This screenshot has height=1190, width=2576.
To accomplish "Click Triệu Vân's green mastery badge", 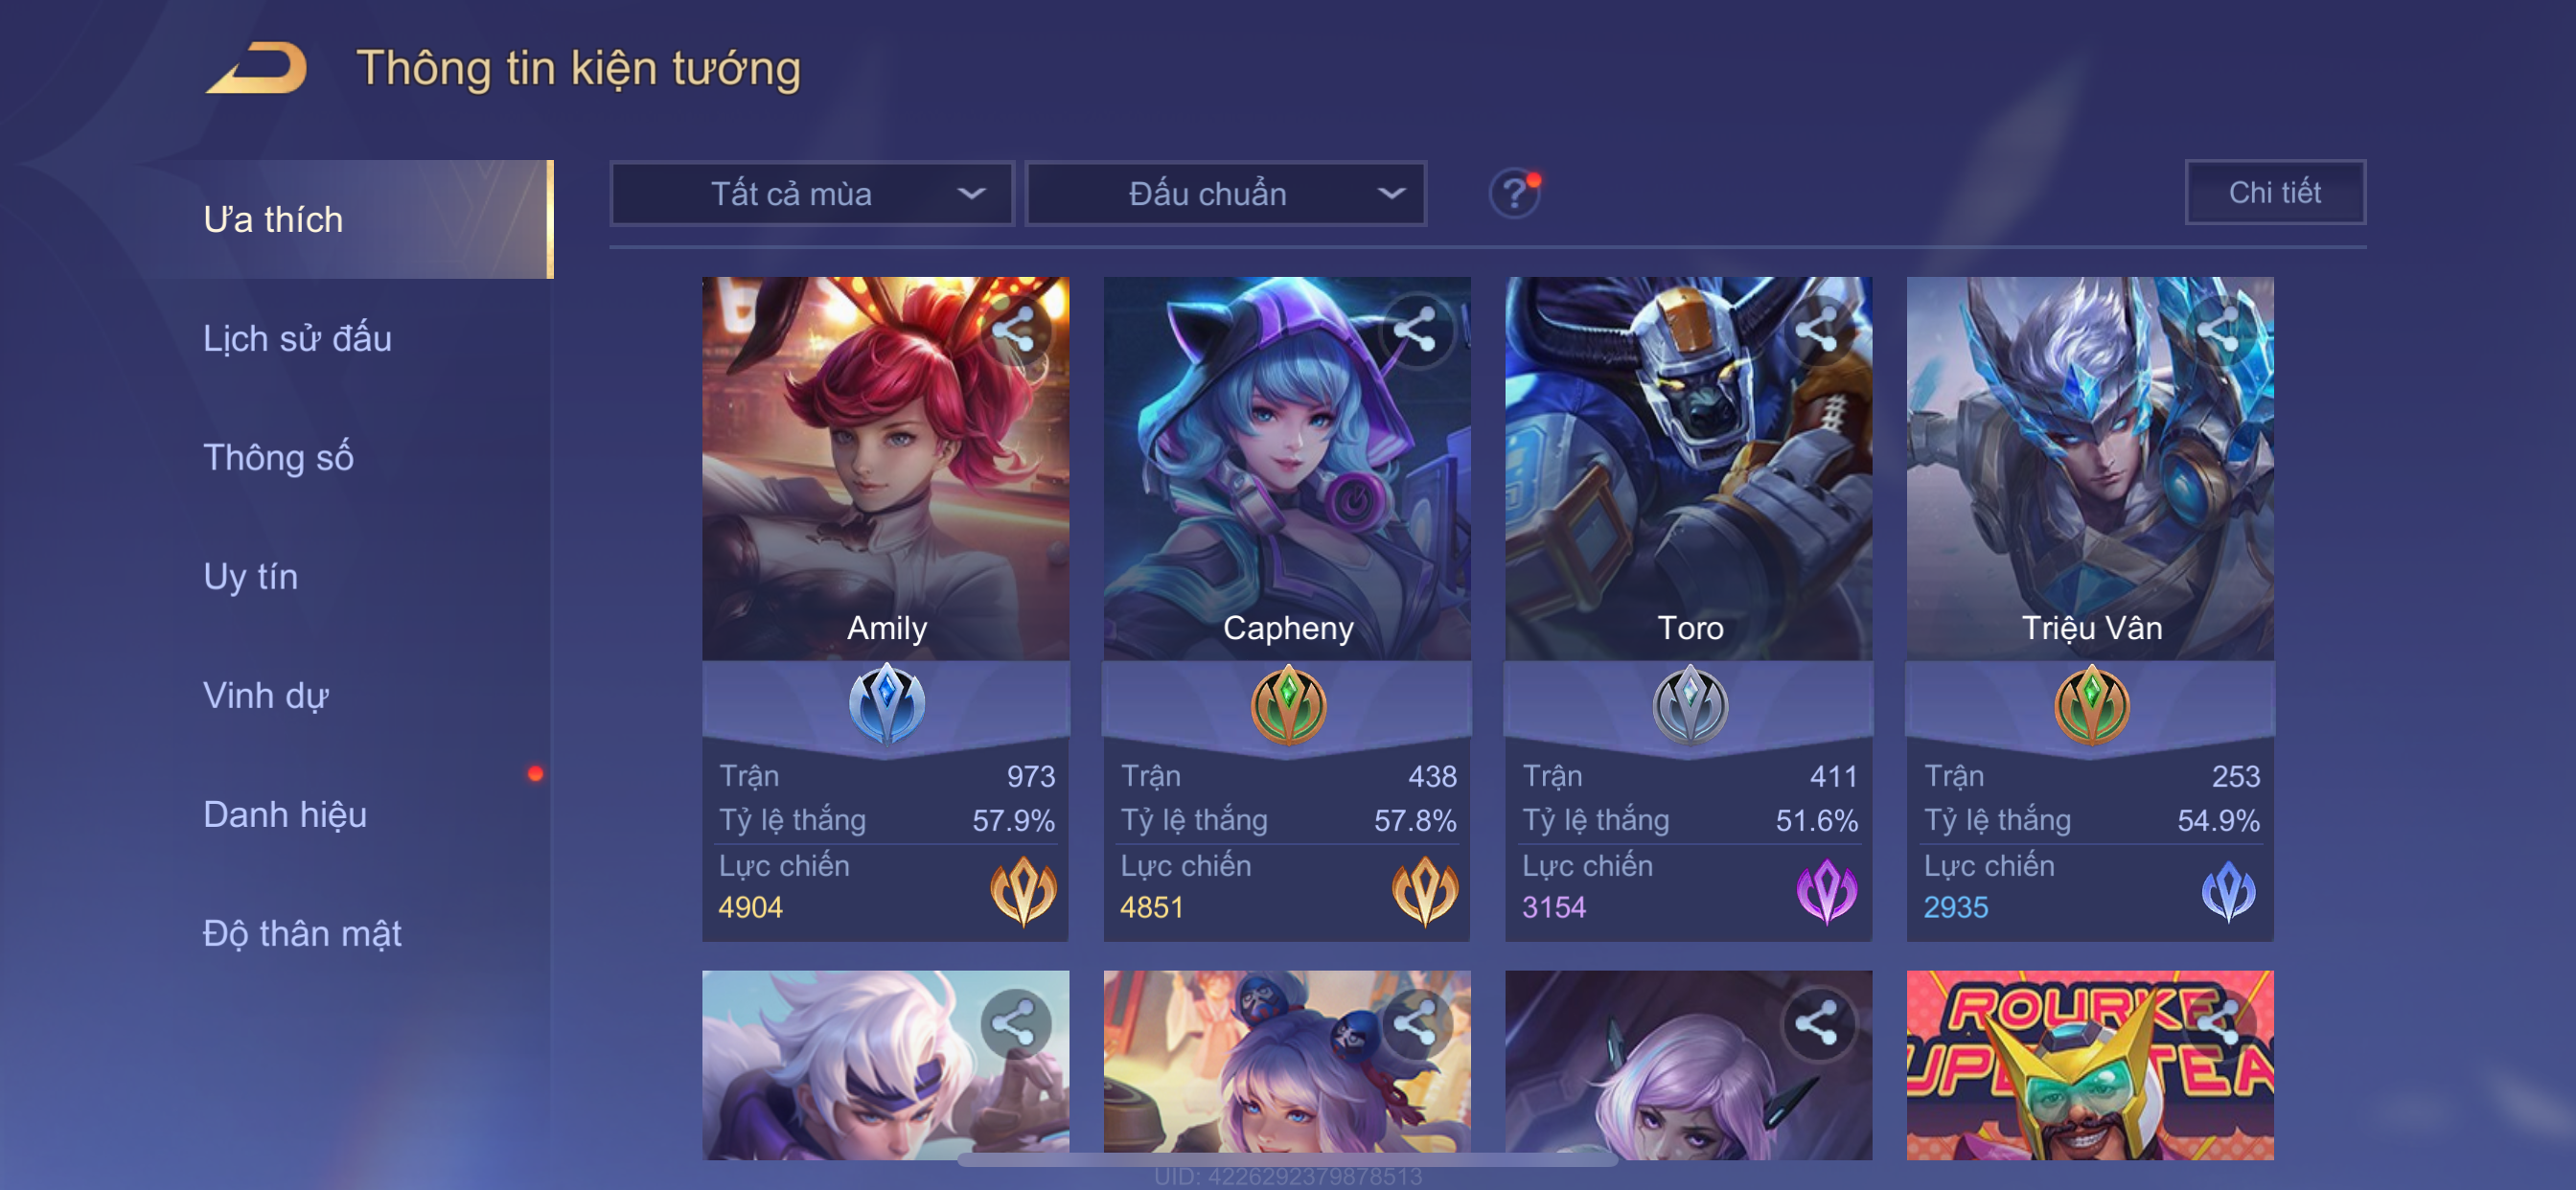I will tap(2091, 704).
